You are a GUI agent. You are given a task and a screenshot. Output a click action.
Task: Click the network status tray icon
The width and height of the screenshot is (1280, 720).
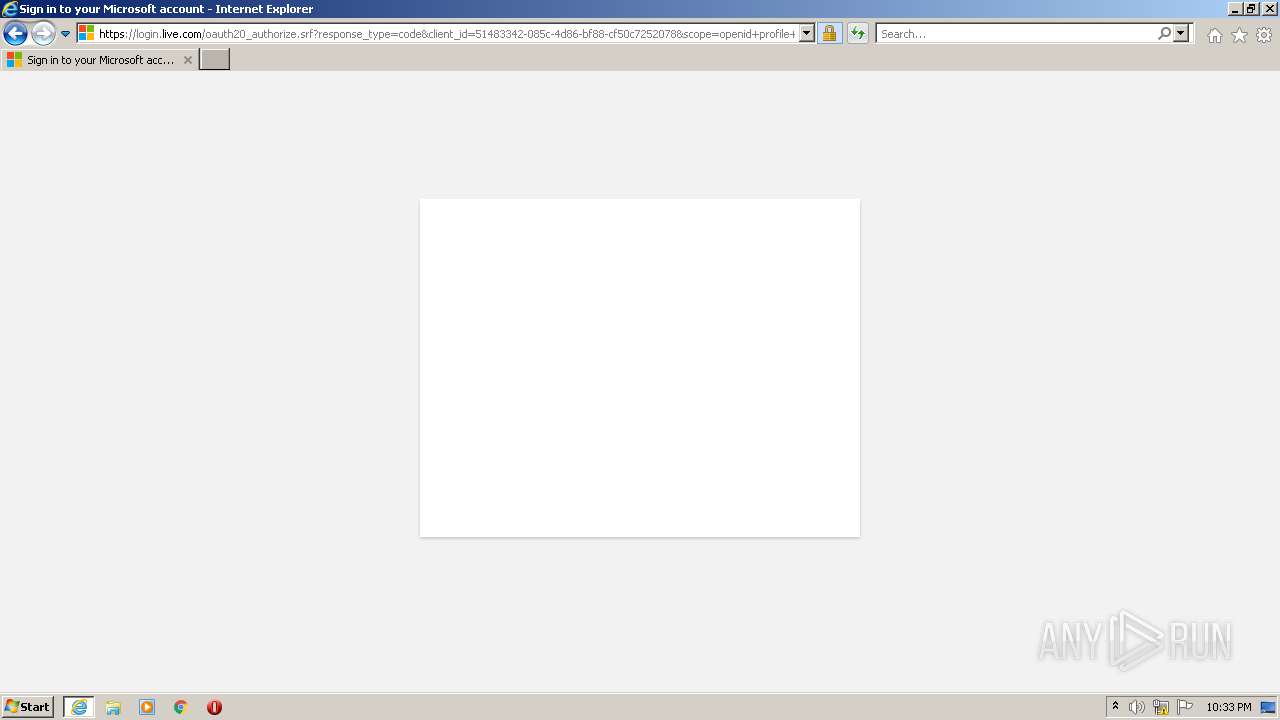click(1161, 707)
